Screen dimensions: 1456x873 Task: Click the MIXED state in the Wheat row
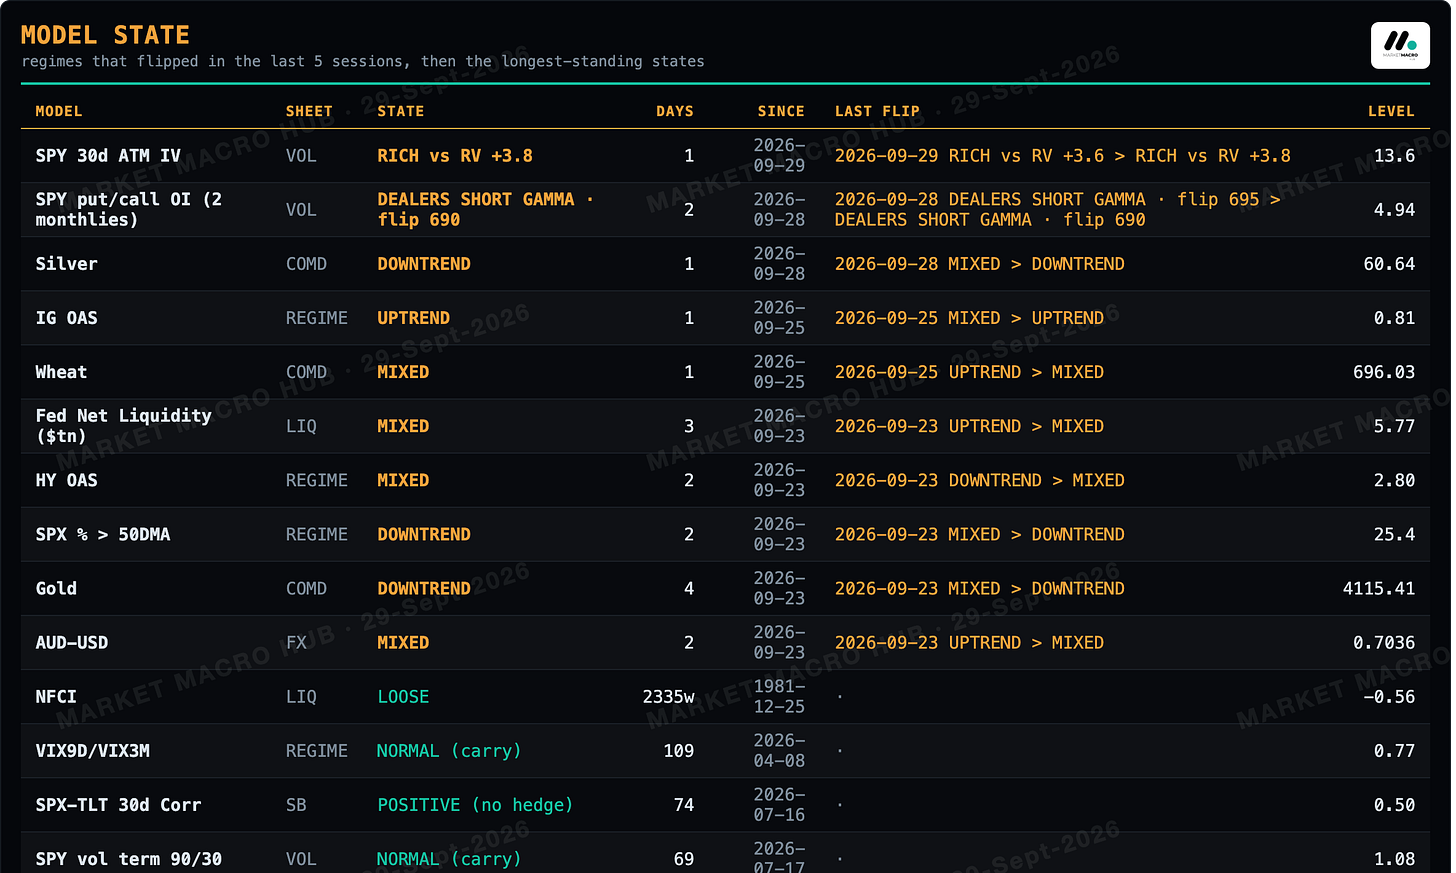click(403, 372)
